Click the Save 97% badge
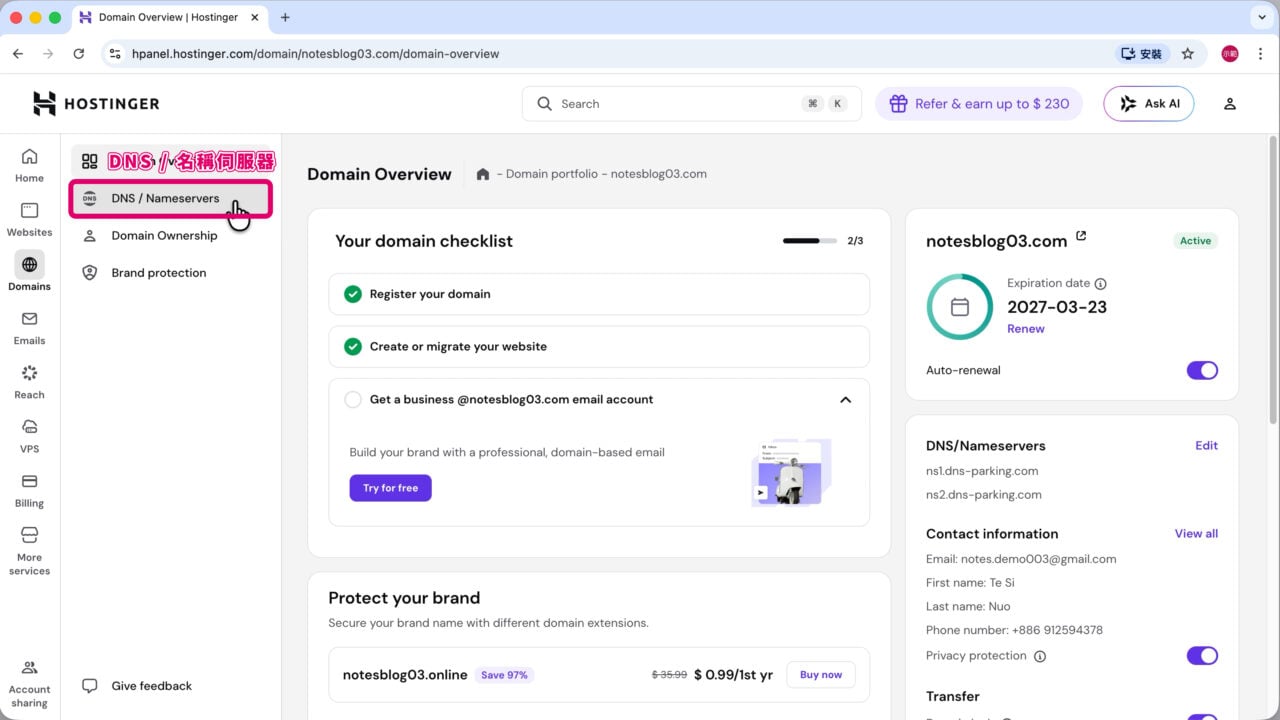Image resolution: width=1280 pixels, height=720 pixels. (x=504, y=675)
